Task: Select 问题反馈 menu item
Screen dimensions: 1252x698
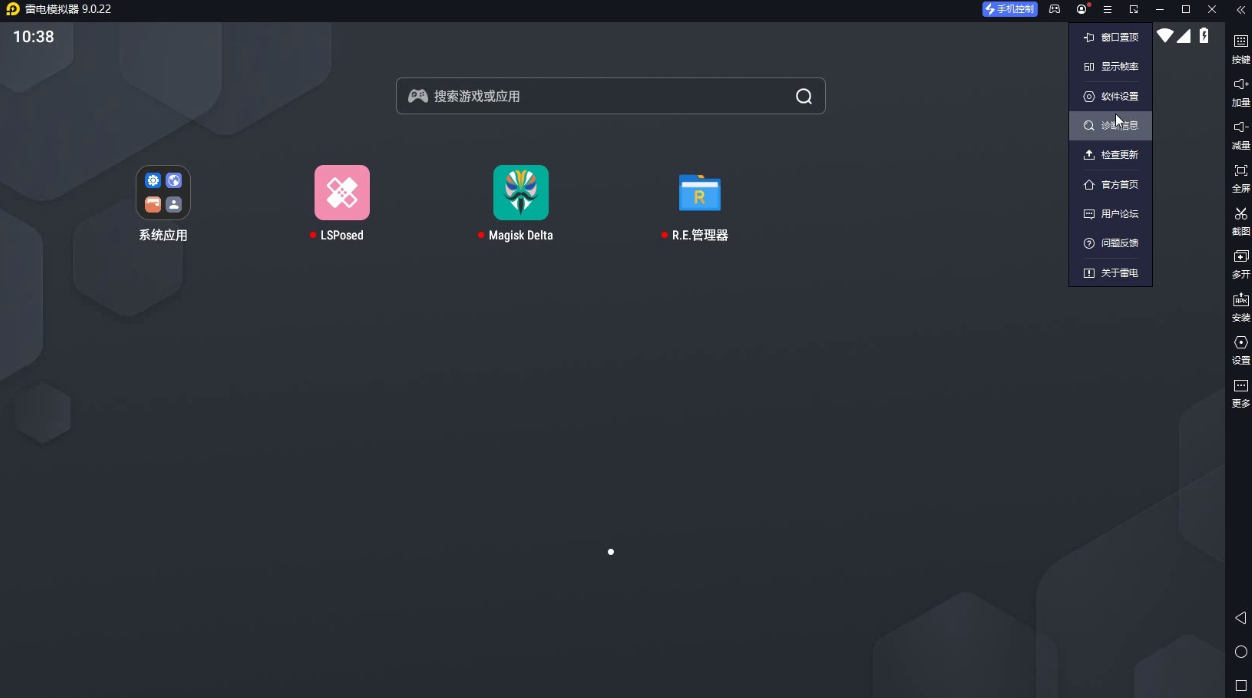Action: click(x=1110, y=243)
